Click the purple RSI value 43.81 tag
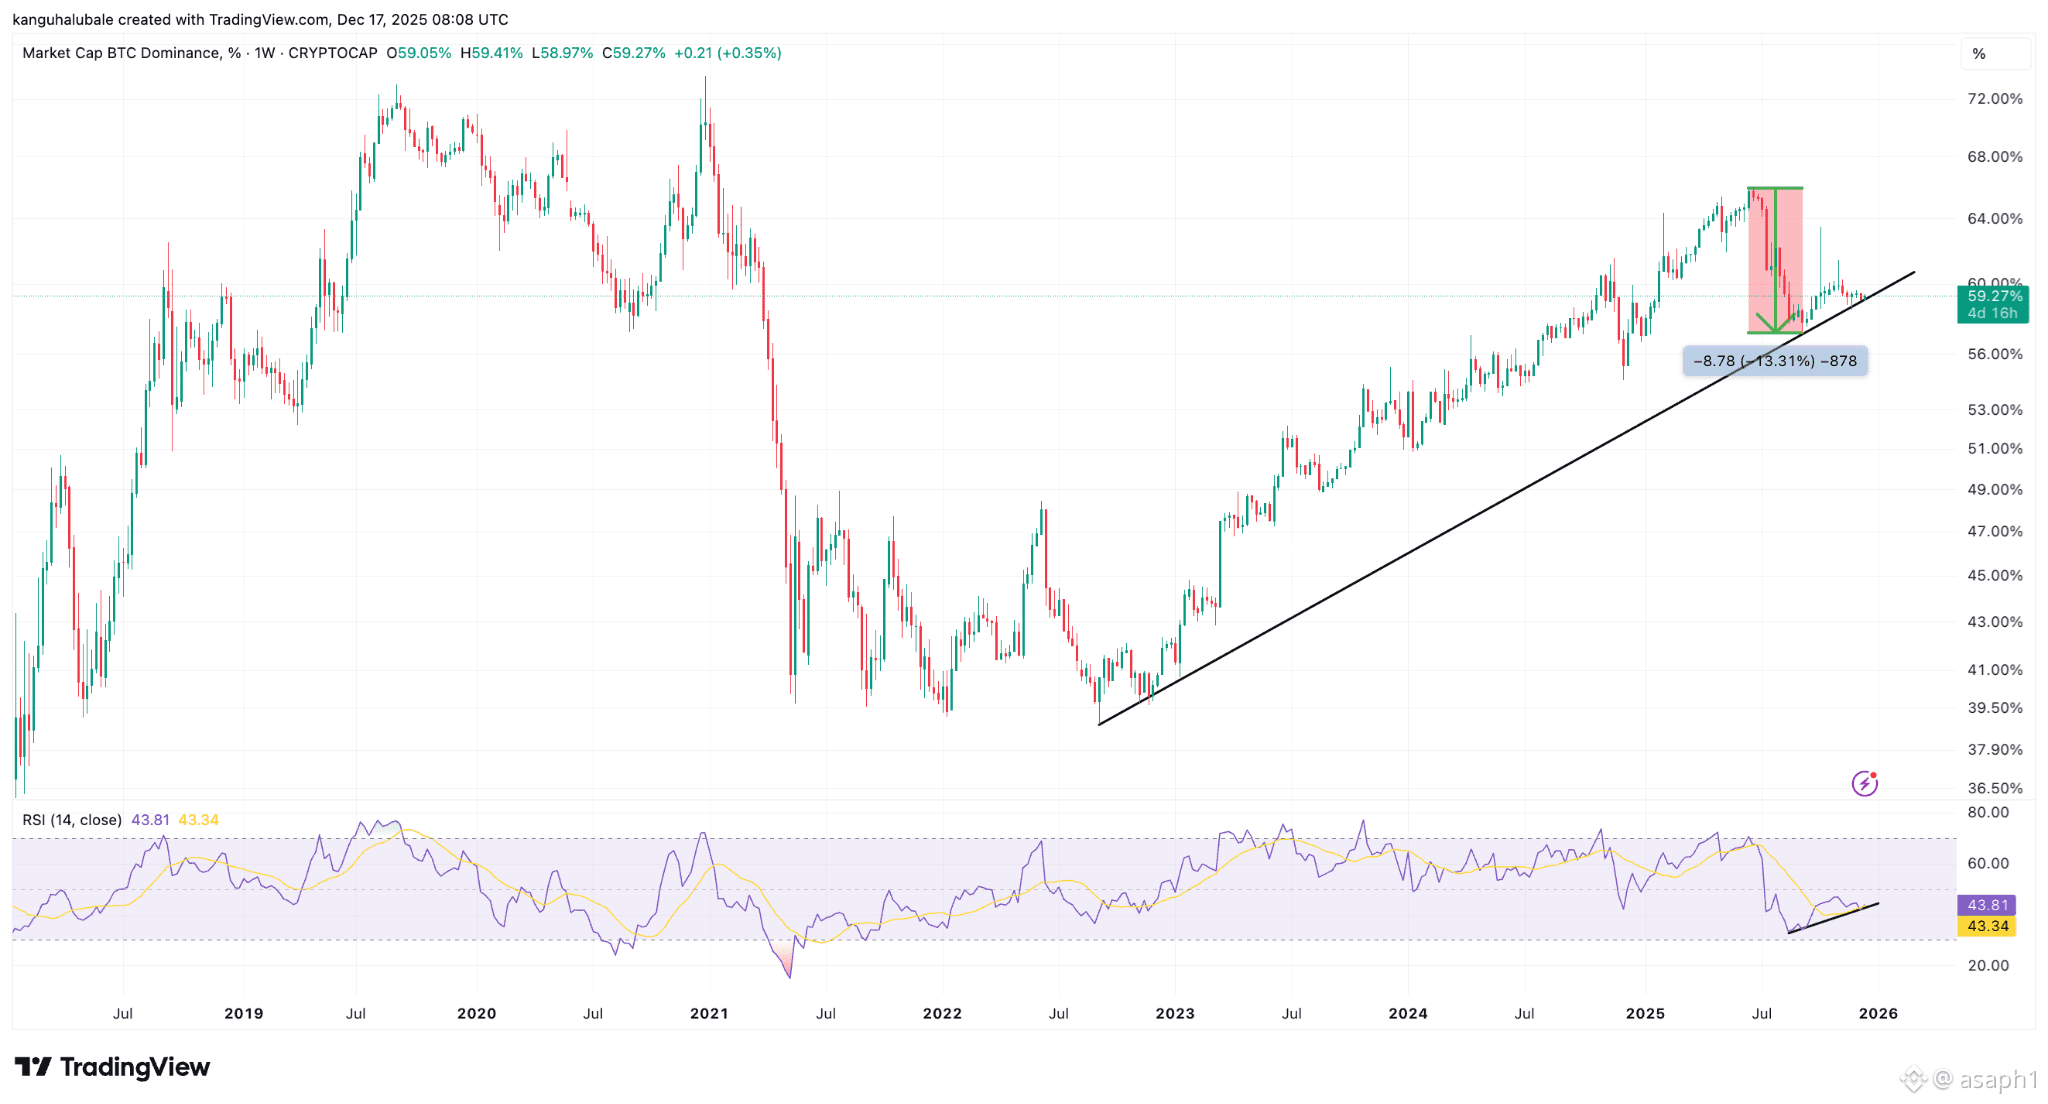This screenshot has width=2048, height=1104. (x=1987, y=905)
